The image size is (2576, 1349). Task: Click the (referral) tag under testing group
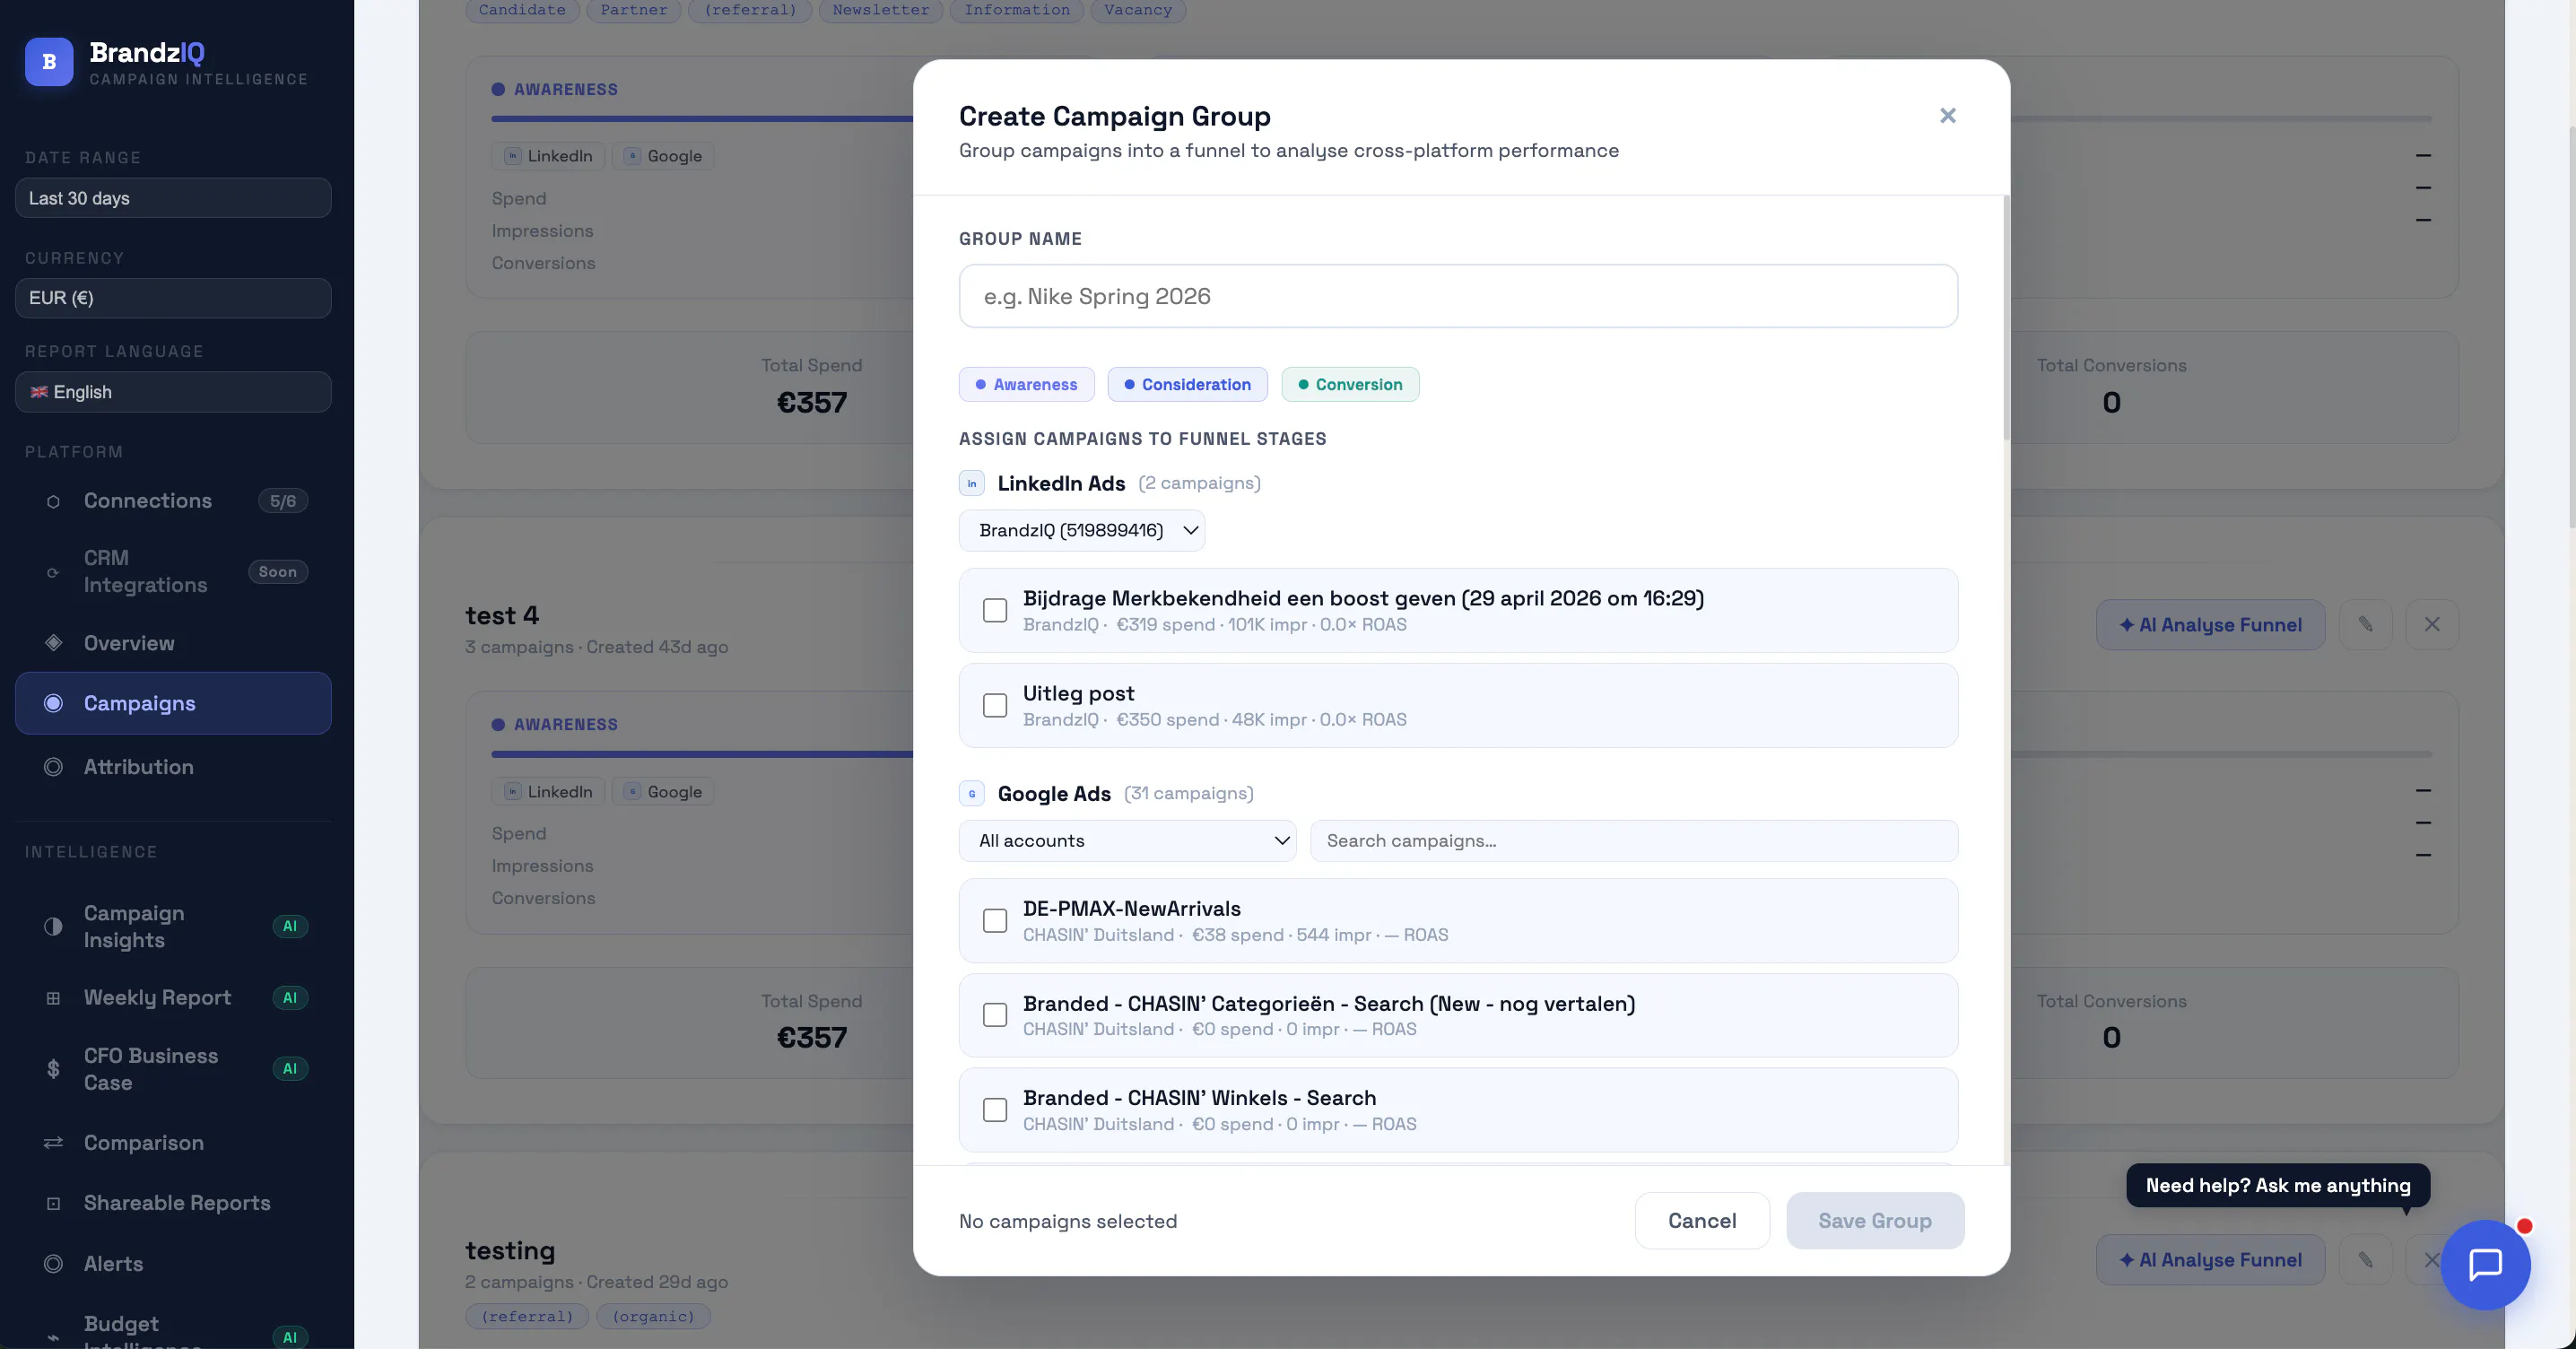click(x=527, y=1317)
